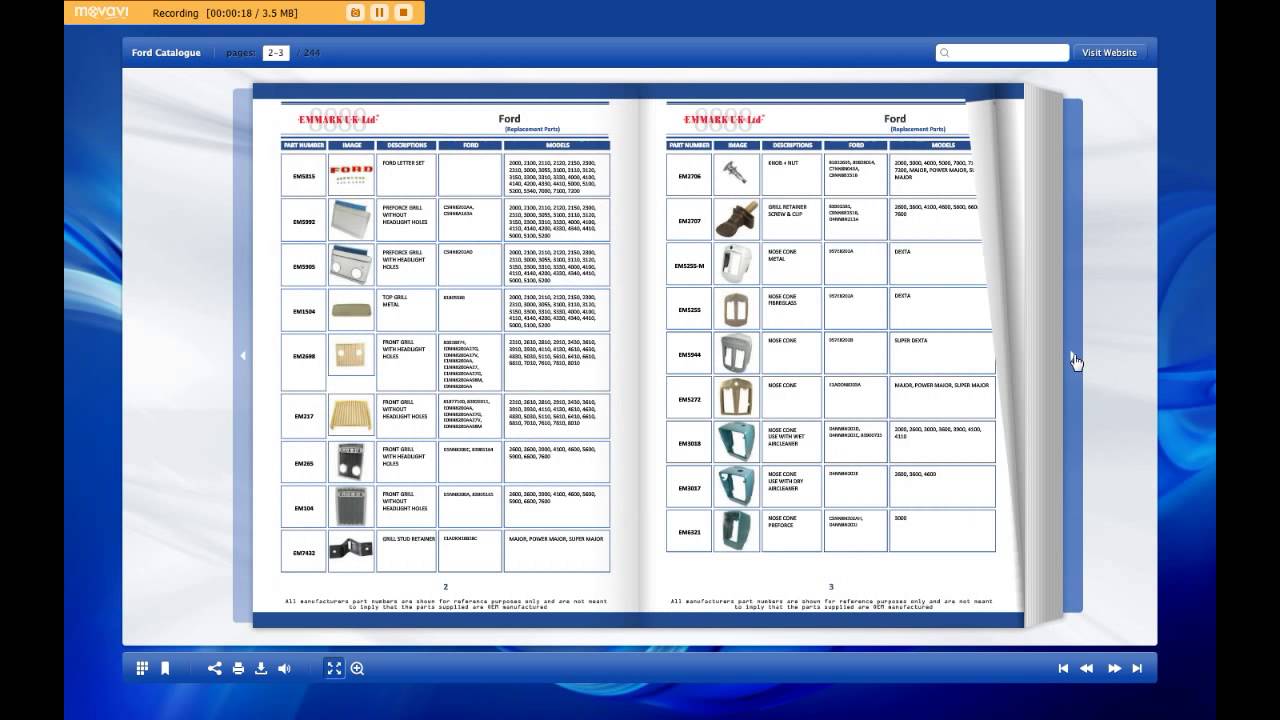
Task: Click the current pages number field
Action: click(276, 53)
